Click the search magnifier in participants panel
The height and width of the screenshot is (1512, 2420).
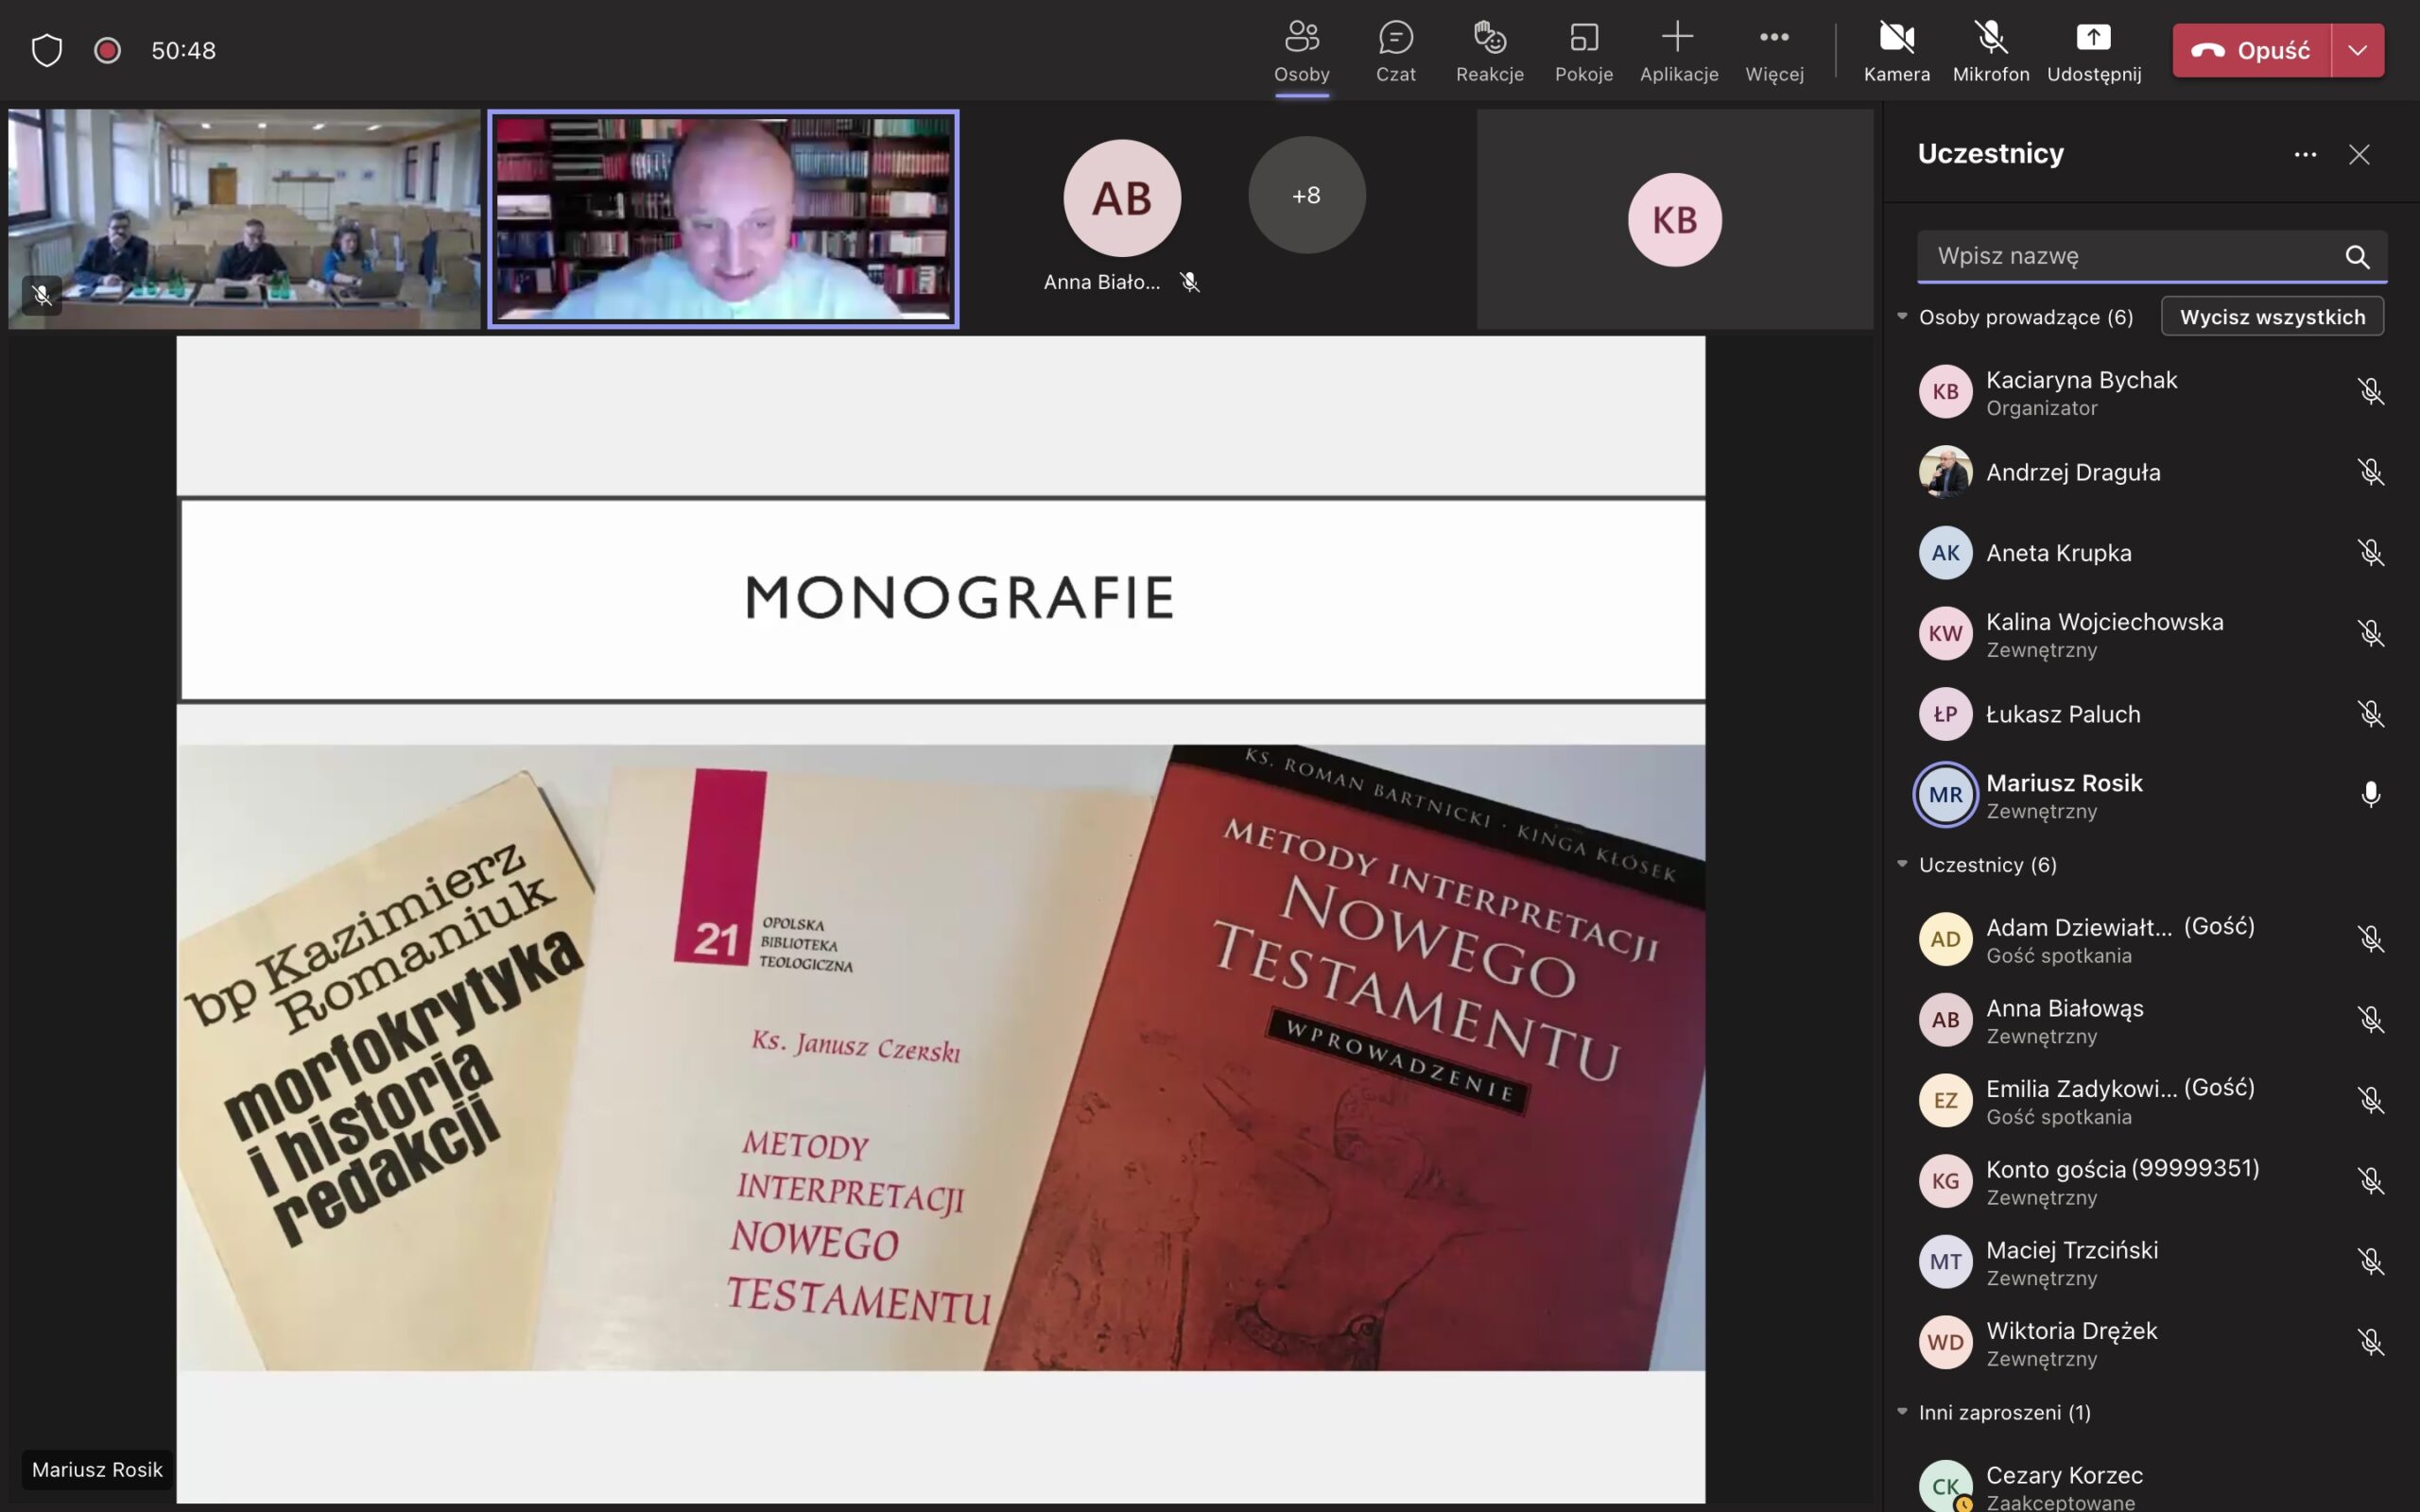coord(2357,257)
